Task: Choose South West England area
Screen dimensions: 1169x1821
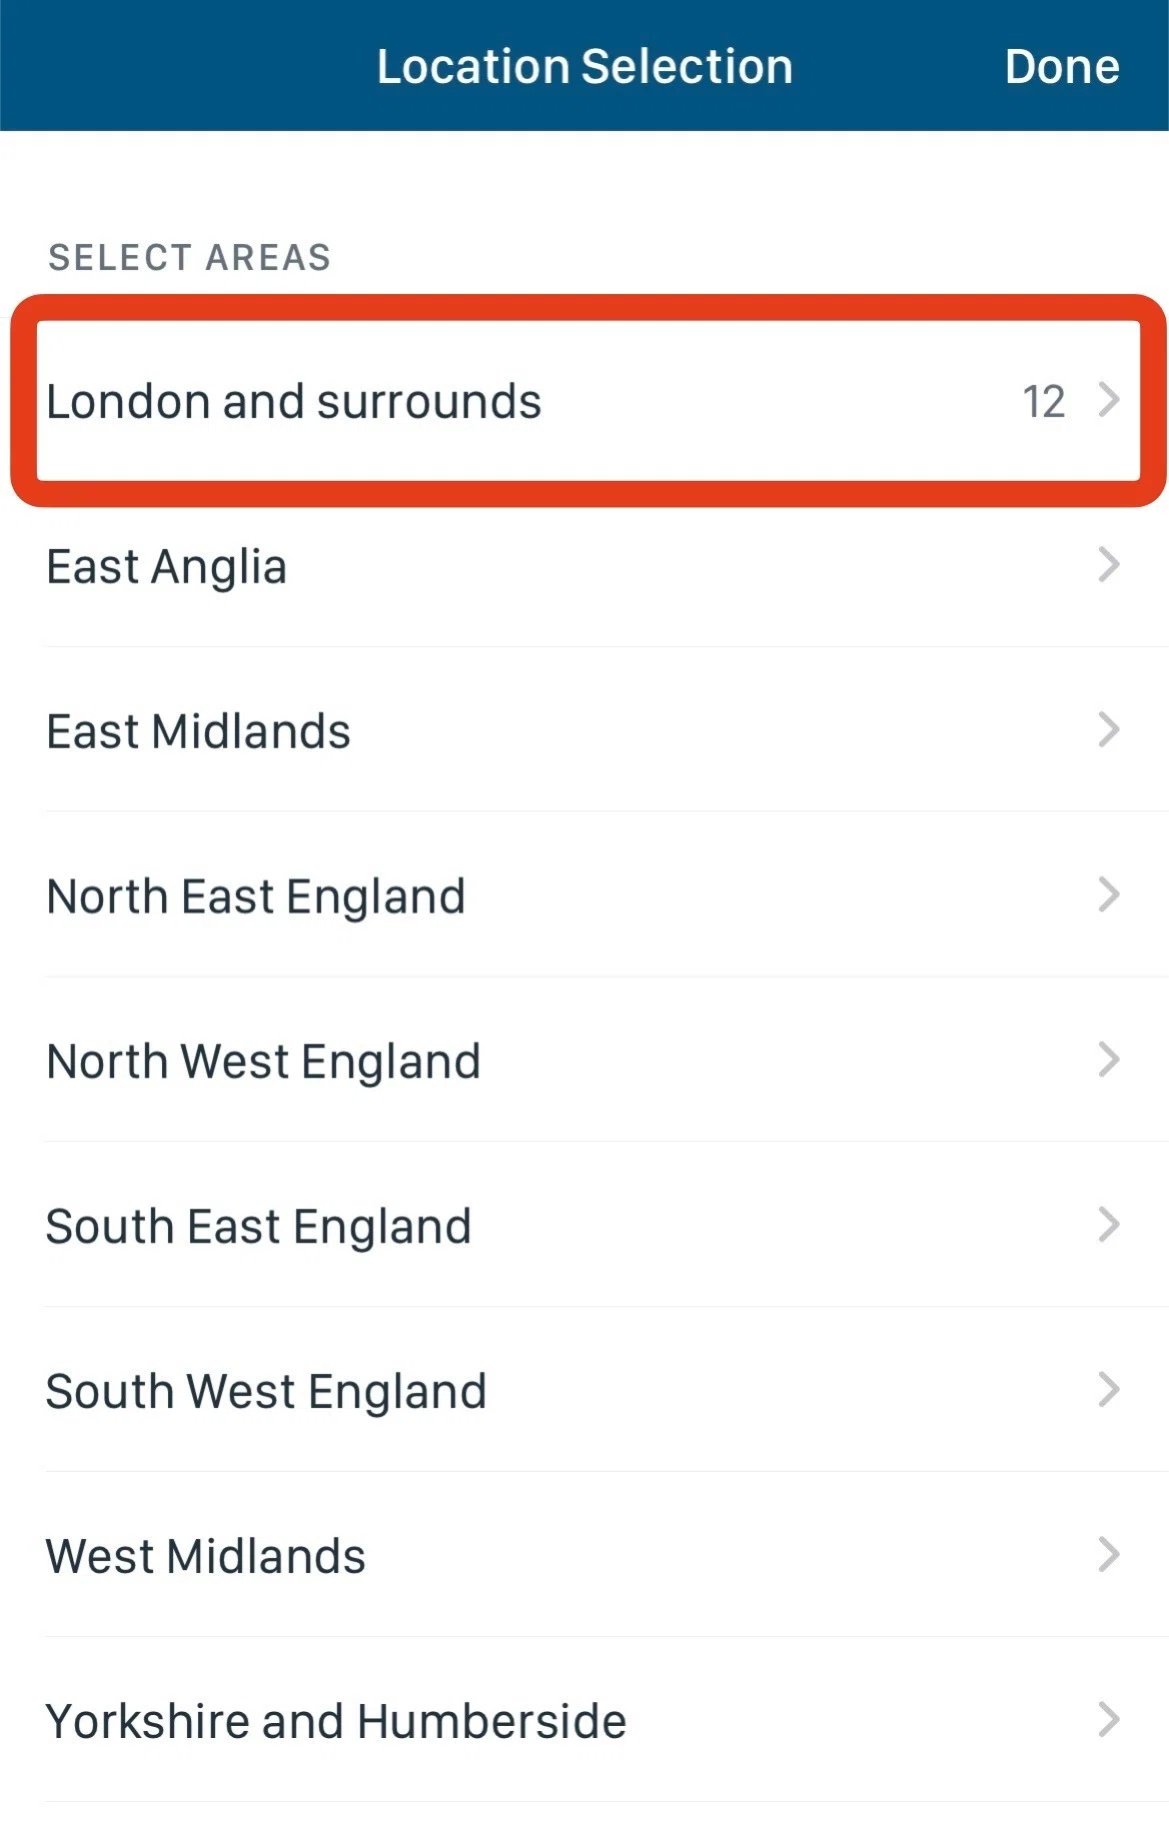Action: 266,1392
